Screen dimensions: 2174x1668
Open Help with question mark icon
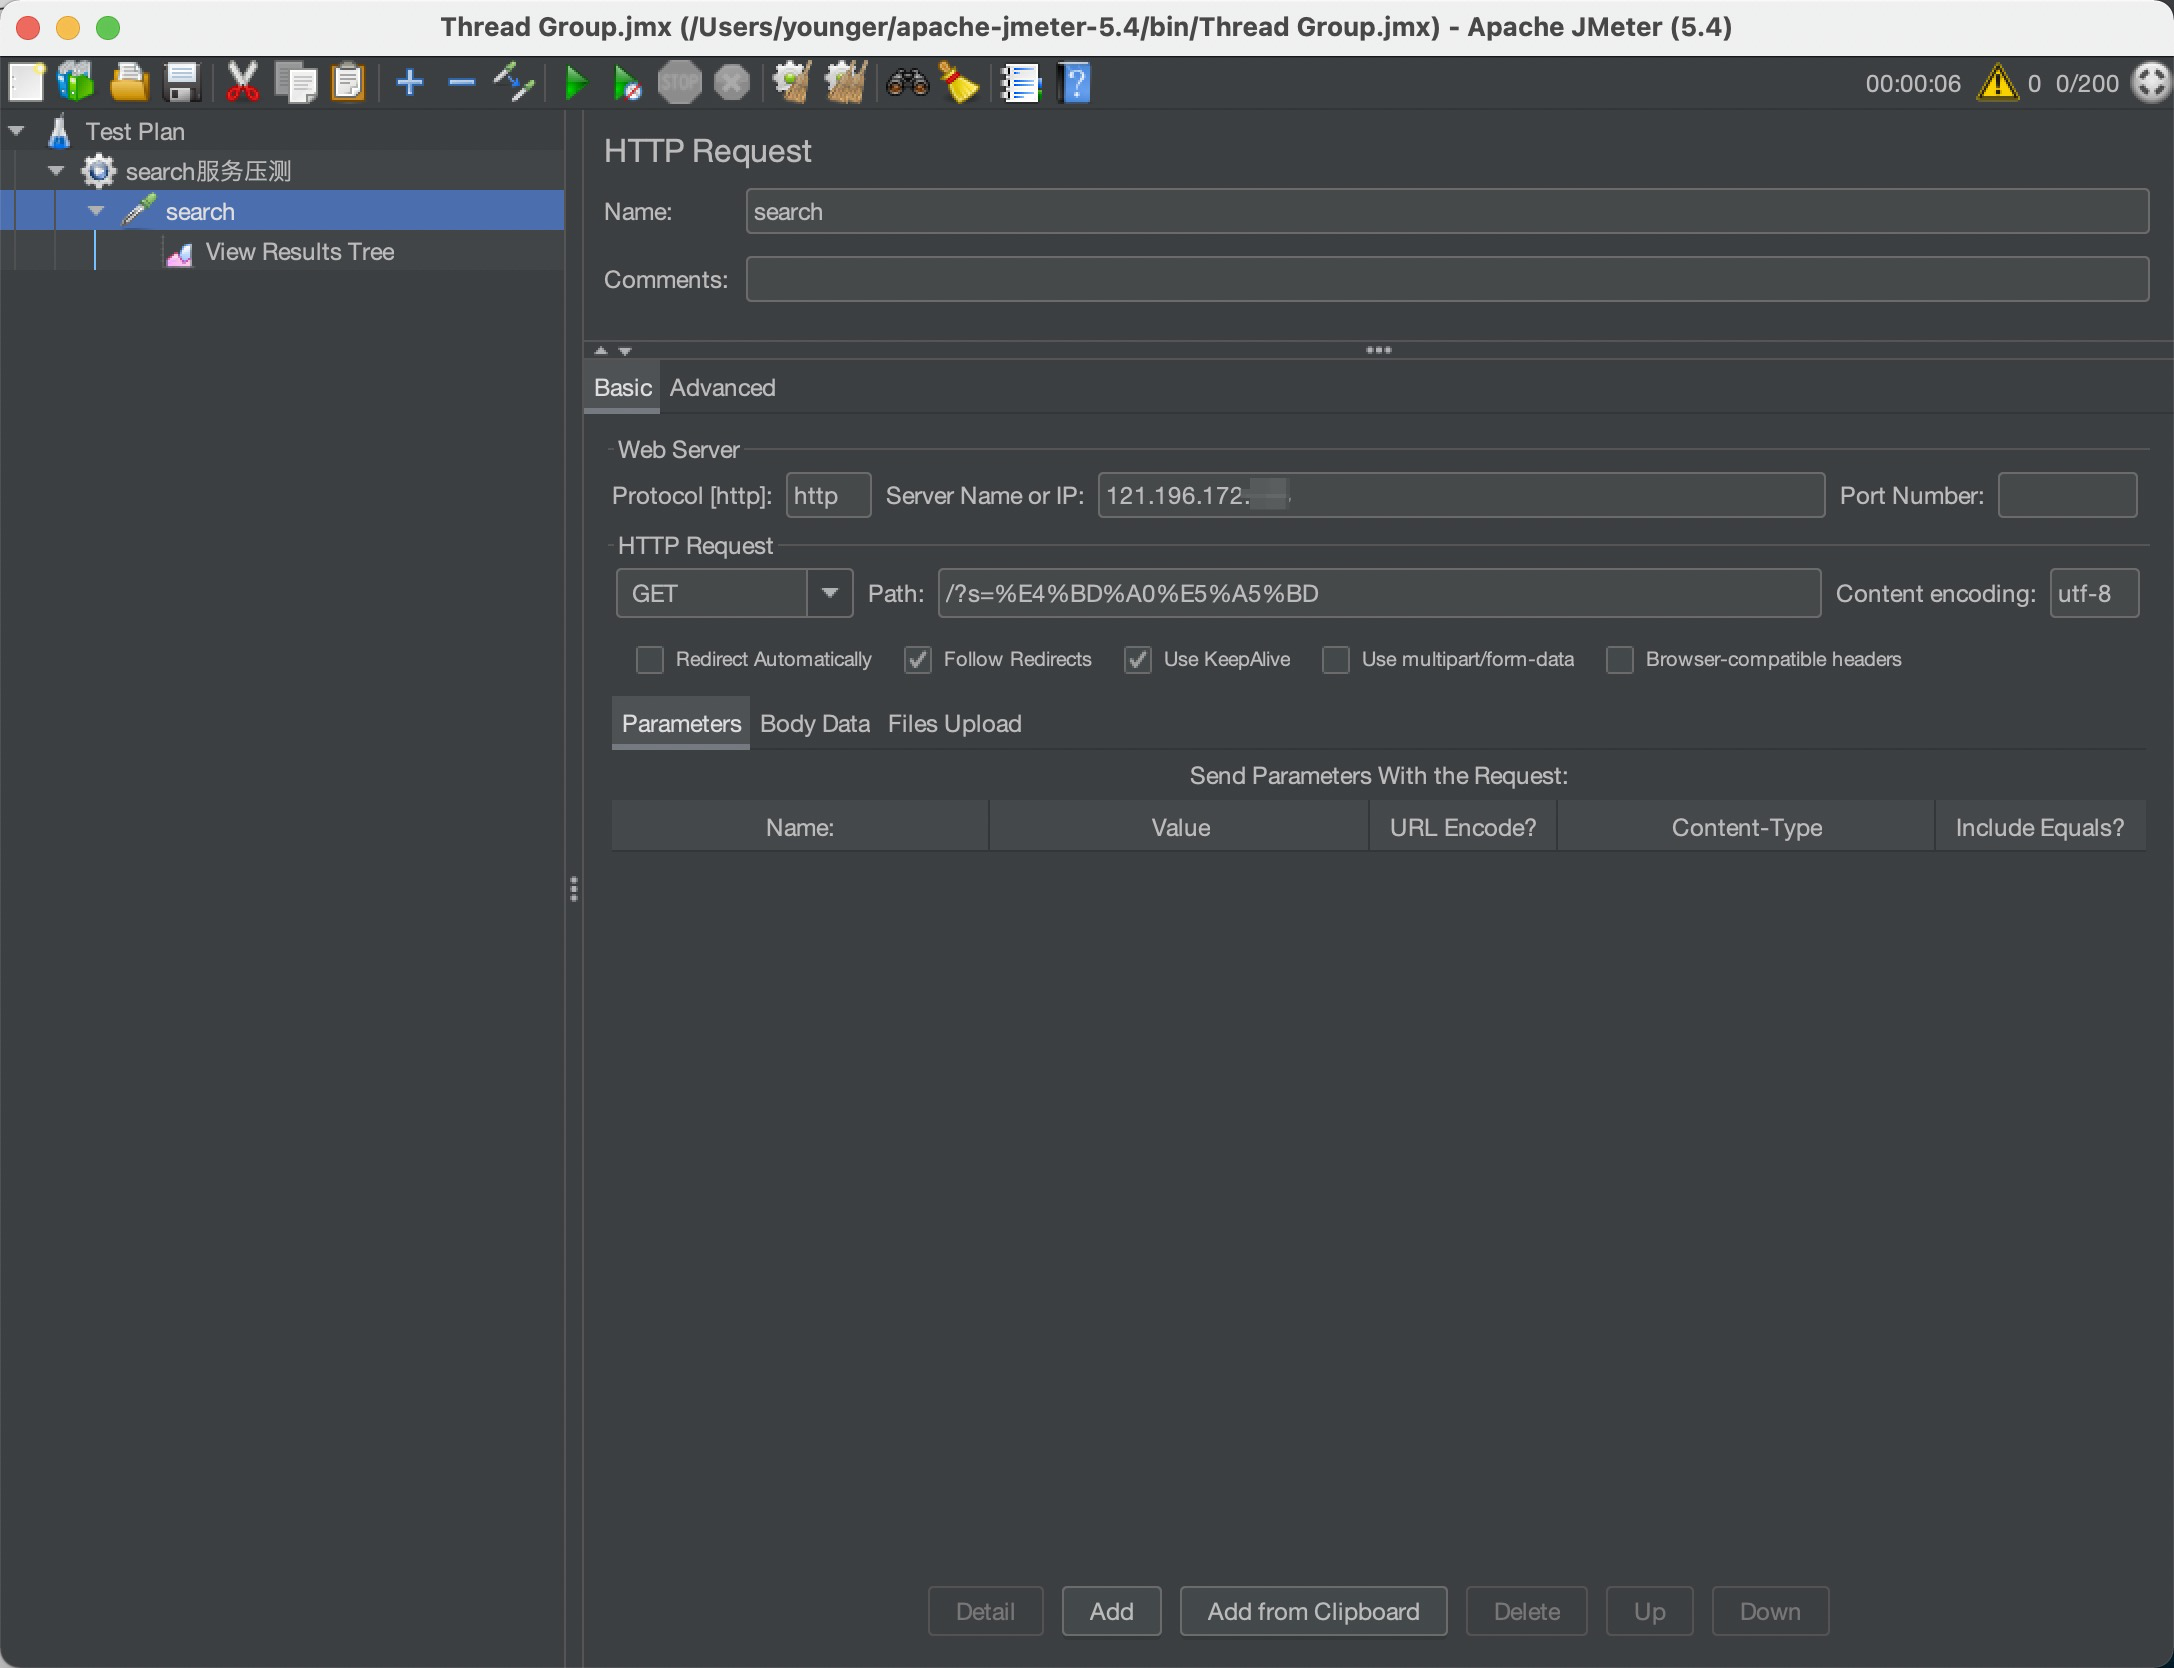(1075, 83)
